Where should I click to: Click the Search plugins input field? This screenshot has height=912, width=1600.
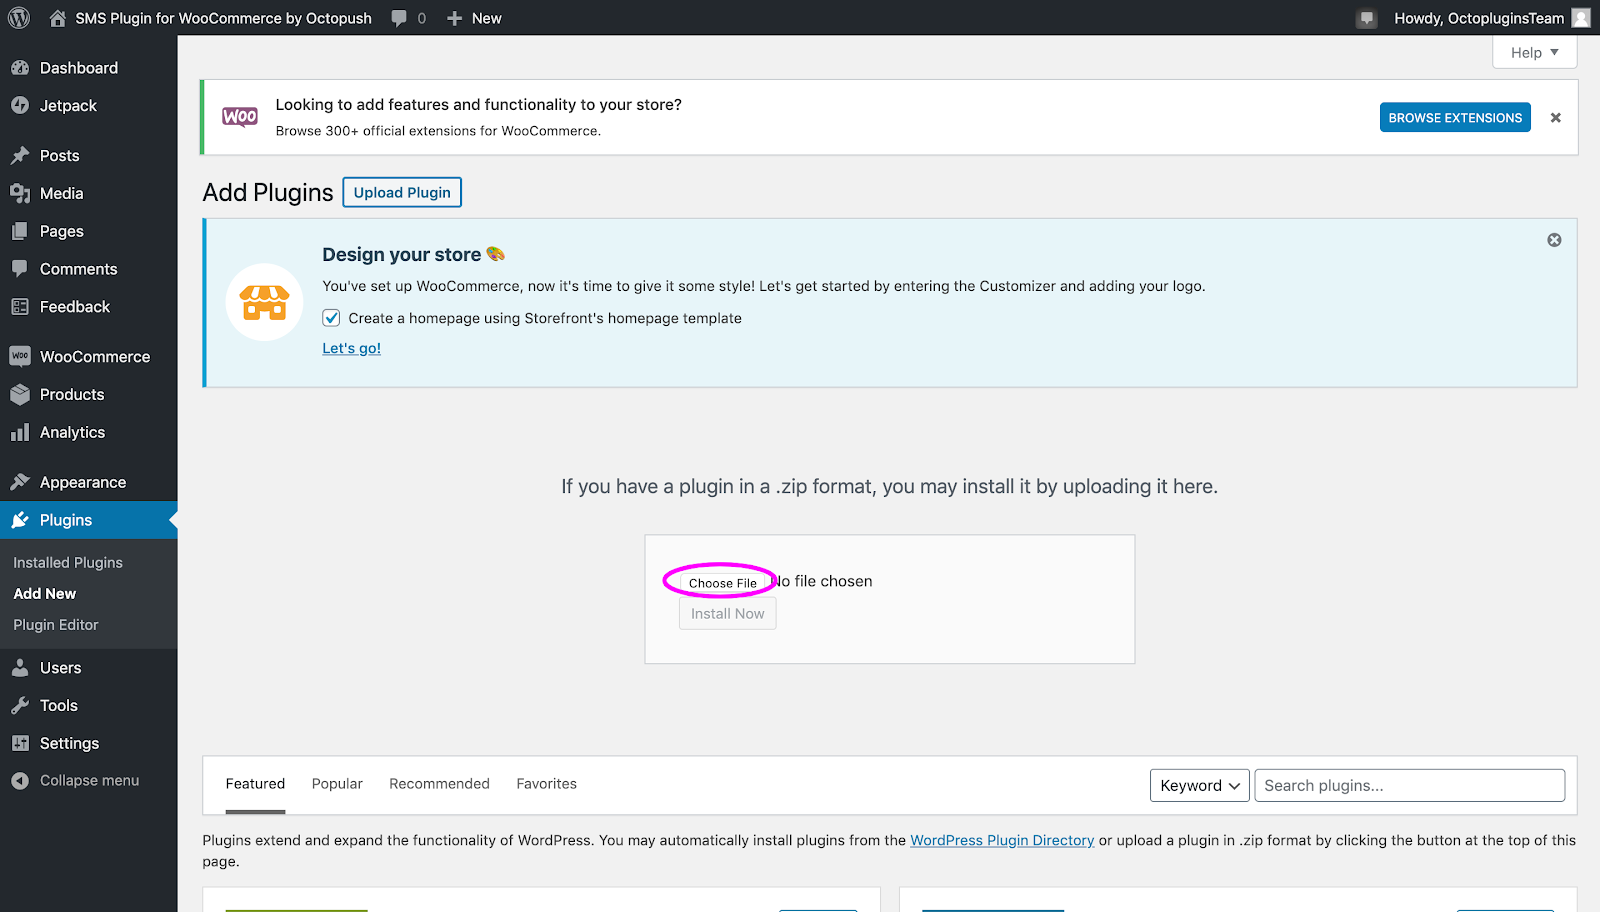(1410, 785)
